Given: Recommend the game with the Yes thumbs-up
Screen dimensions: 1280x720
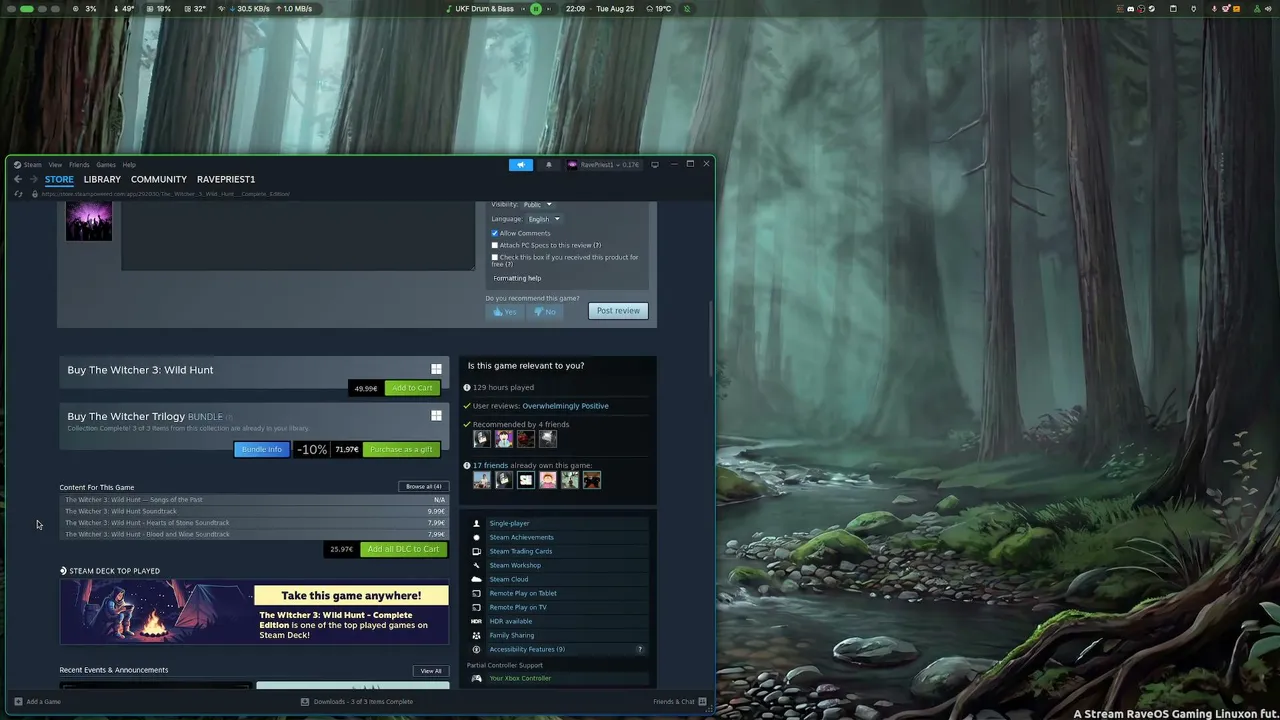Looking at the screenshot, I should pos(504,312).
